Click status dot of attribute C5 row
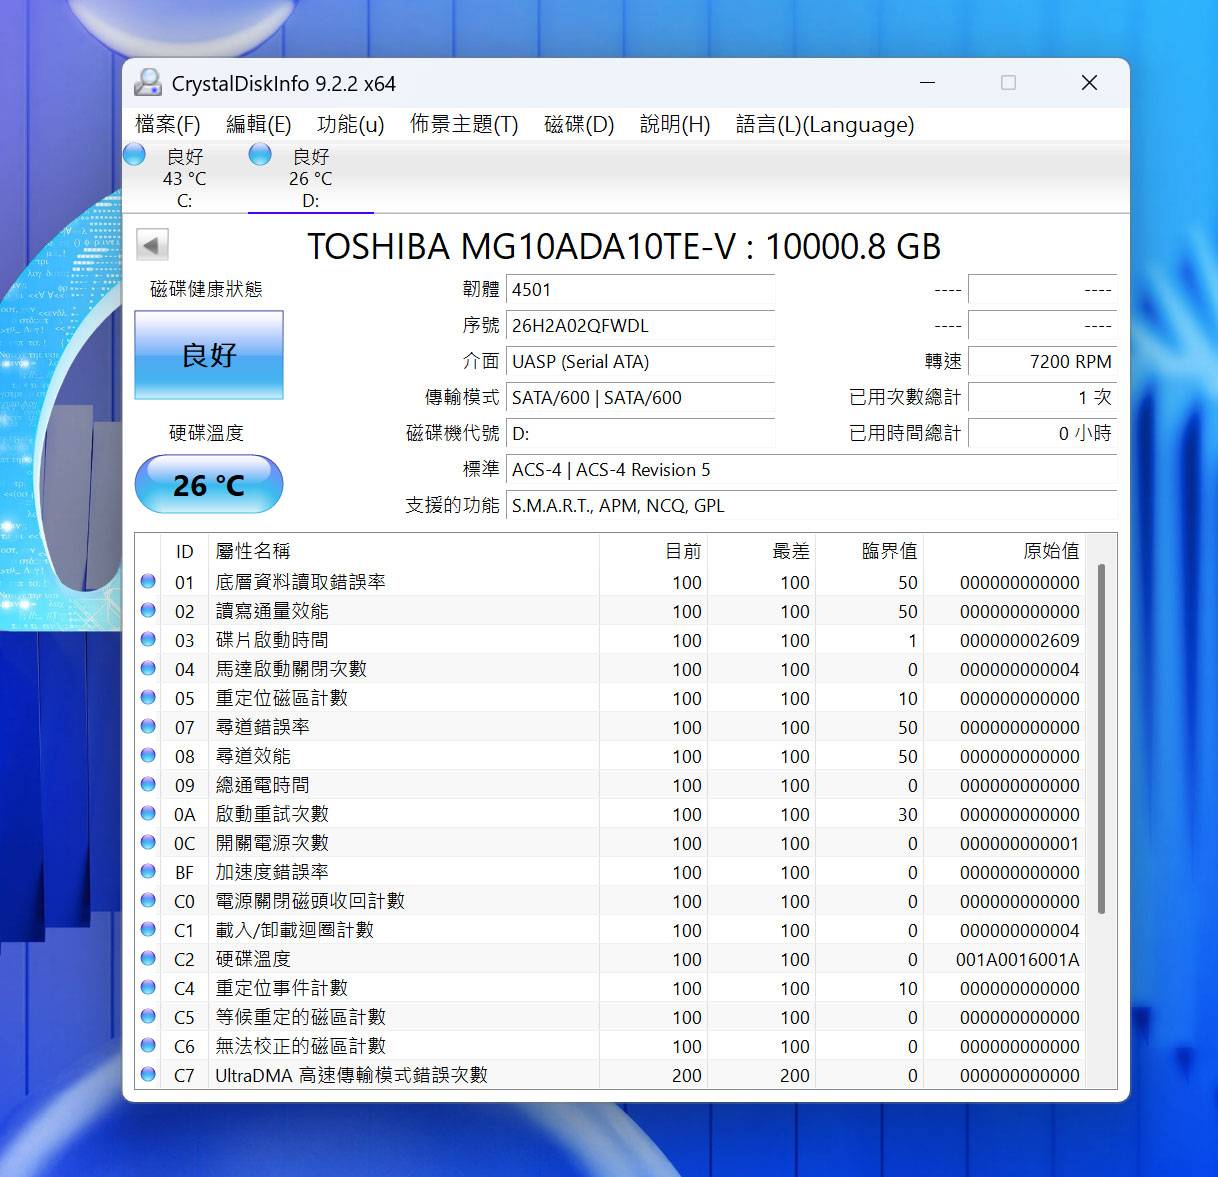 (148, 1016)
